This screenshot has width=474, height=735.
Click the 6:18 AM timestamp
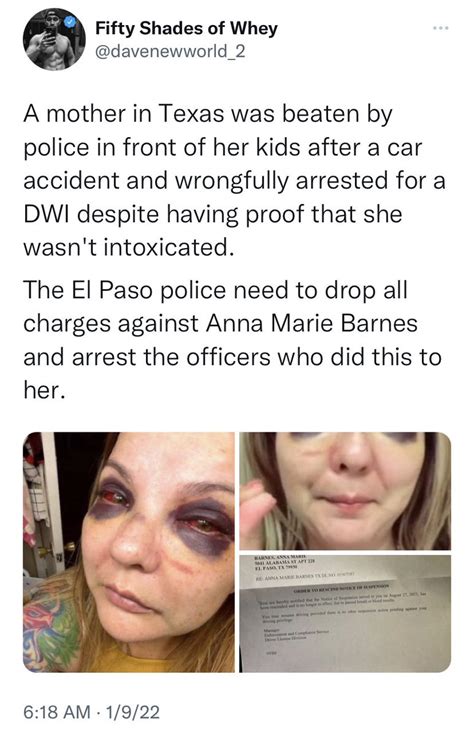pyautogui.click(x=56, y=712)
